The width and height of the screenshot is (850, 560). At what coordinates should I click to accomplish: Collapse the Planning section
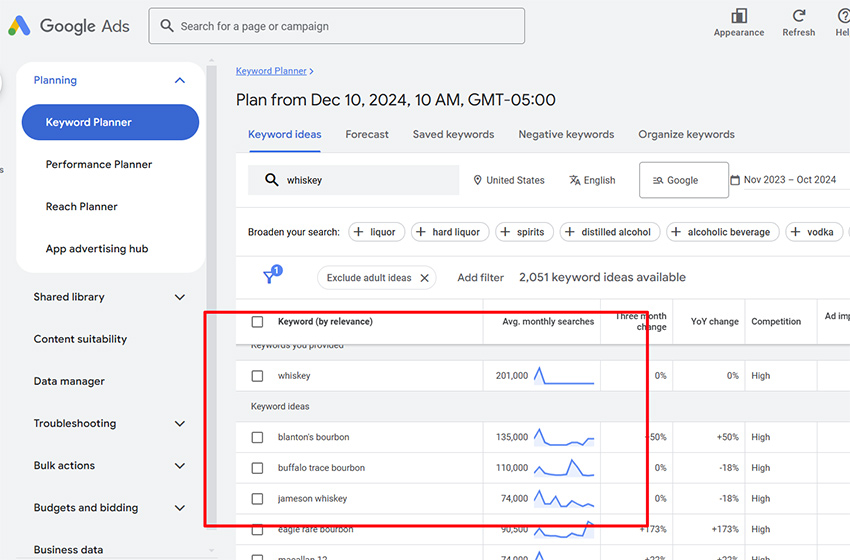(180, 81)
